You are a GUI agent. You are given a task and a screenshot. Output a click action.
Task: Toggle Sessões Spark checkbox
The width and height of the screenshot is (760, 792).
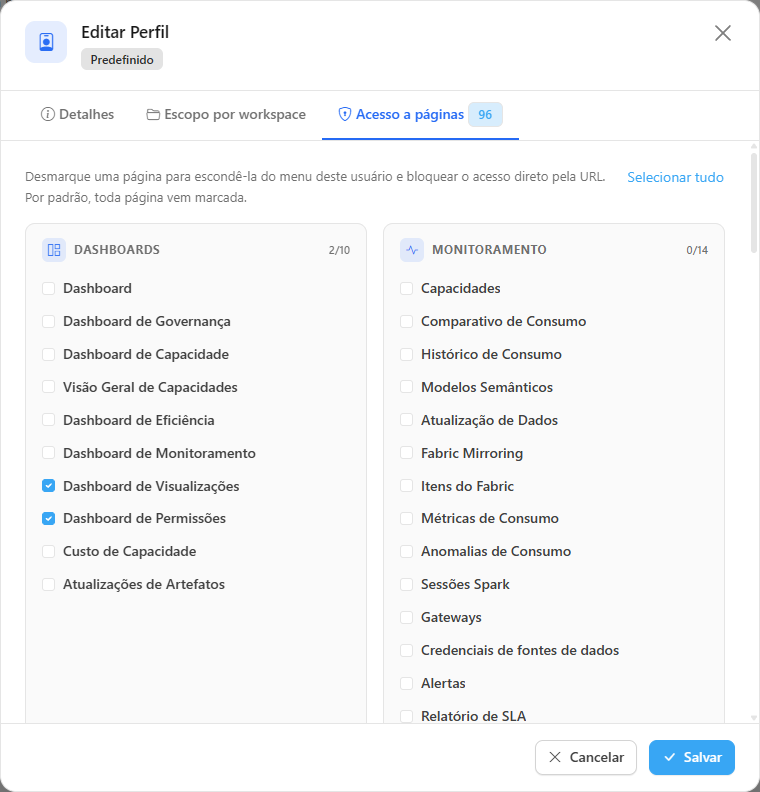407,584
